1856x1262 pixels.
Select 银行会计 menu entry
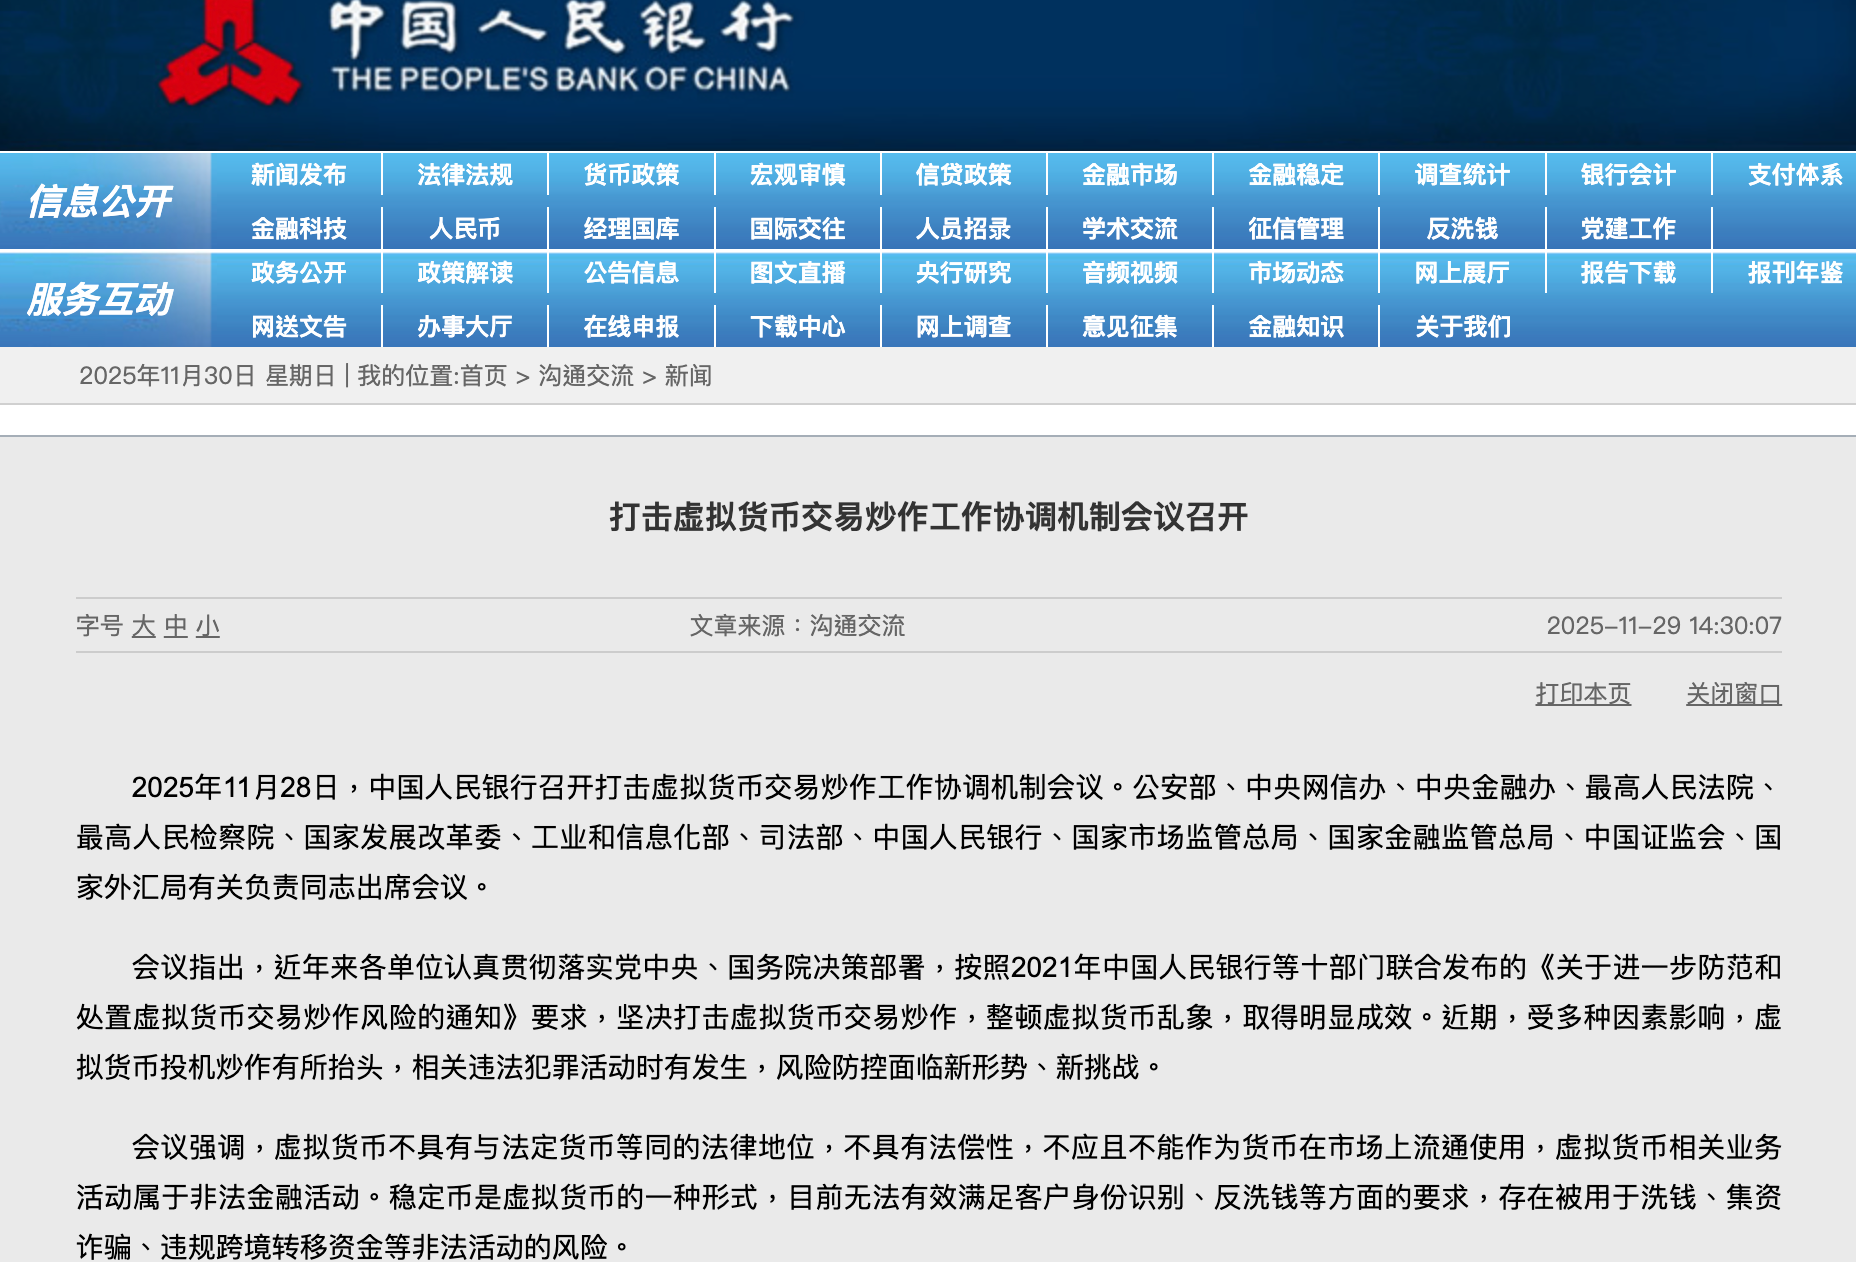[1628, 175]
